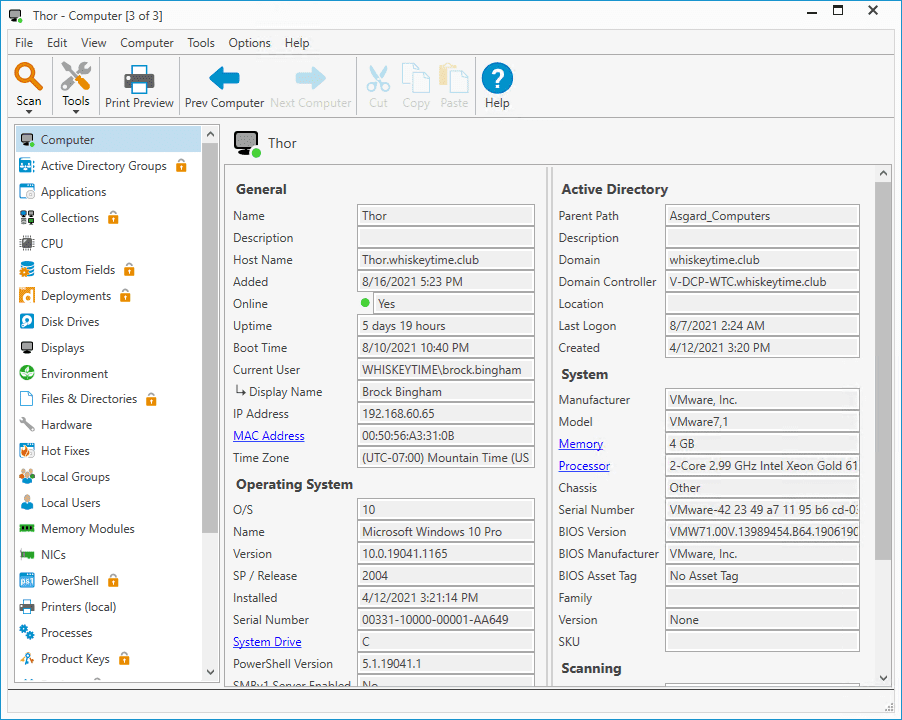The image size is (902, 720).
Task: Click the Scan magnifier icon
Action: pyautogui.click(x=29, y=77)
